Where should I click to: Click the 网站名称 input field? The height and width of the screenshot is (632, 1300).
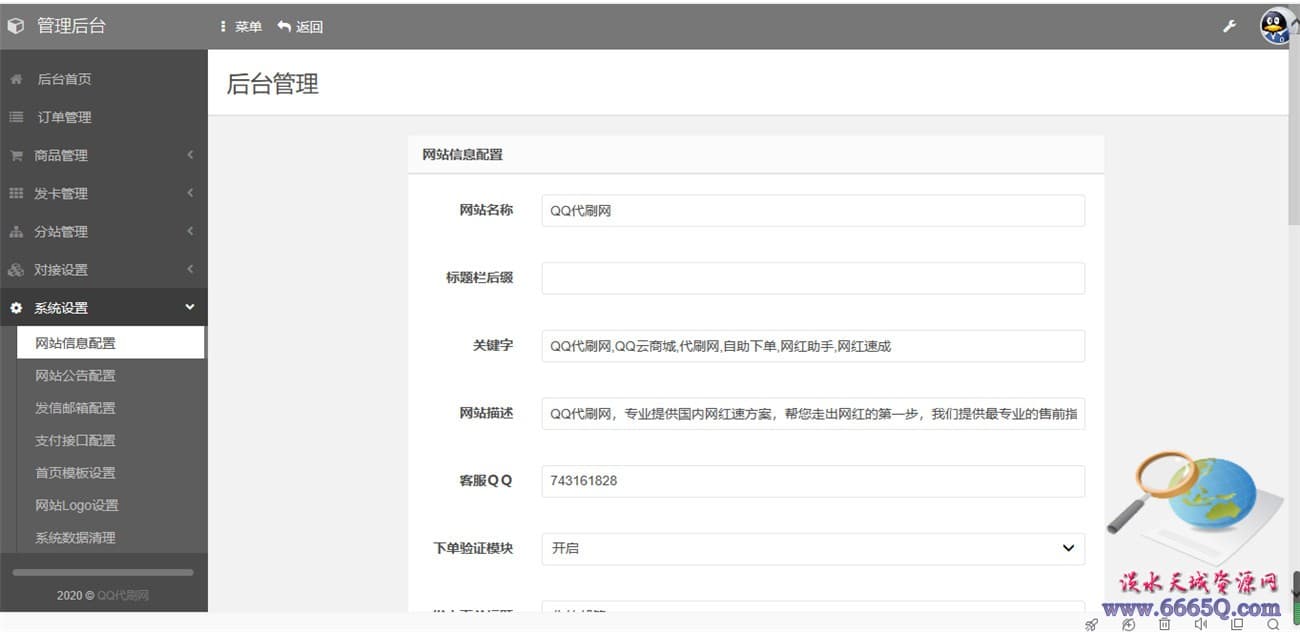coord(813,210)
